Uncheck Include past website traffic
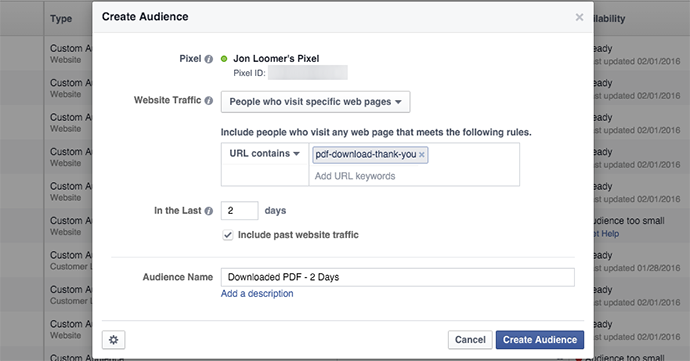690x361 pixels. [228, 235]
